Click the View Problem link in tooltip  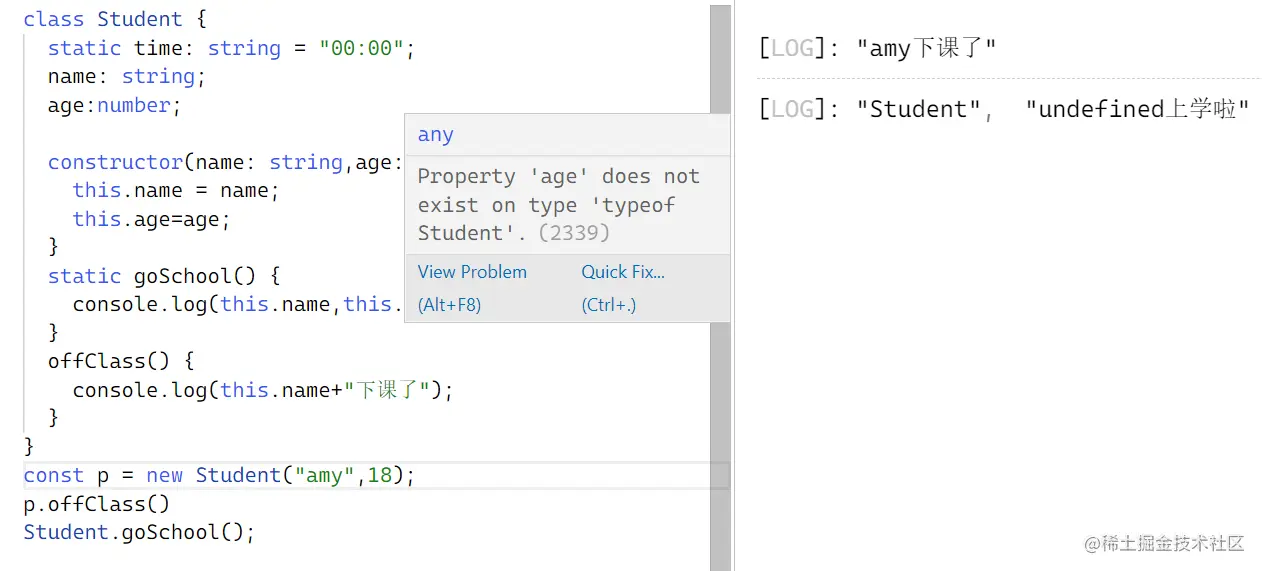(472, 272)
